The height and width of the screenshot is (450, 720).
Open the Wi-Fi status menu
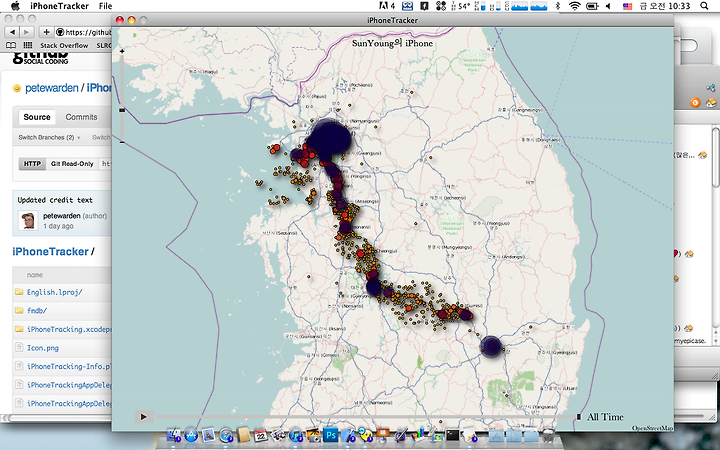(x=574, y=6)
